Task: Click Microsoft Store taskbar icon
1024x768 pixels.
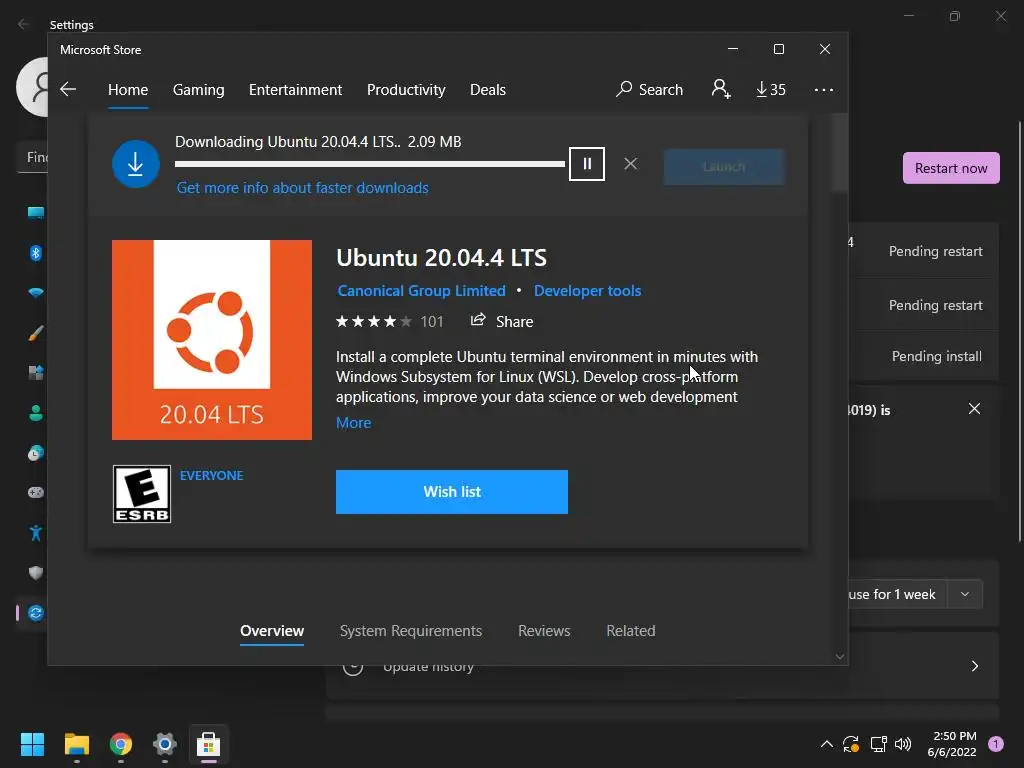Action: tap(208, 744)
